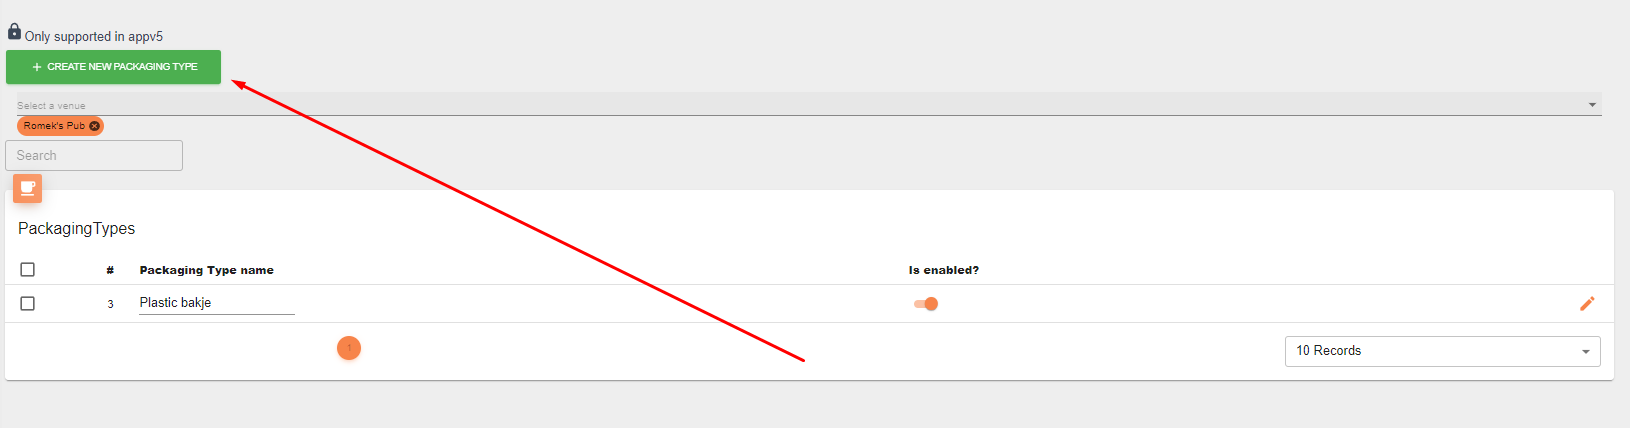Open the 10 Records selector
1630x428 pixels.
click(x=1442, y=351)
